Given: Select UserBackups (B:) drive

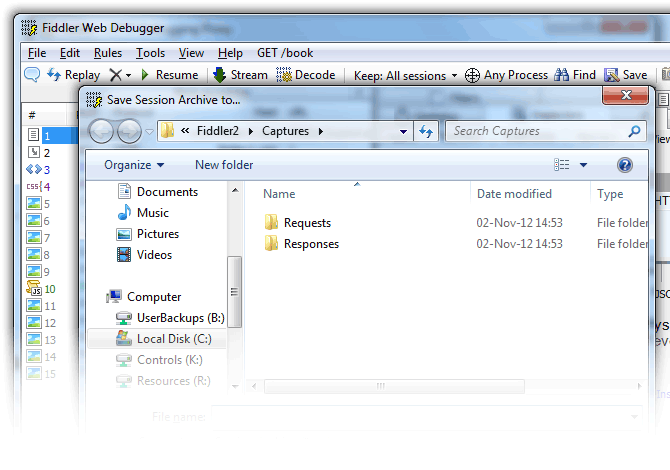Looking at the screenshot, I should (170, 318).
